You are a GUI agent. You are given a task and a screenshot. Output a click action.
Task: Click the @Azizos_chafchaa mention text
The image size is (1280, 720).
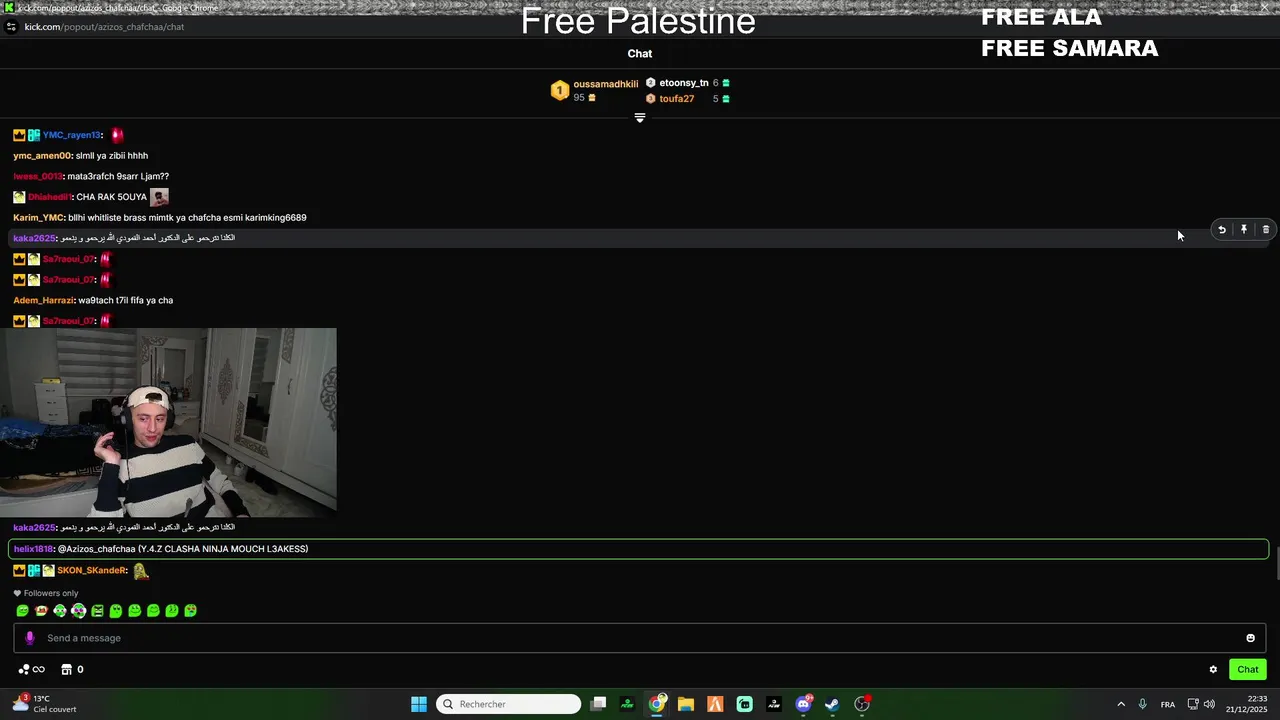pyautogui.click(x=96, y=549)
